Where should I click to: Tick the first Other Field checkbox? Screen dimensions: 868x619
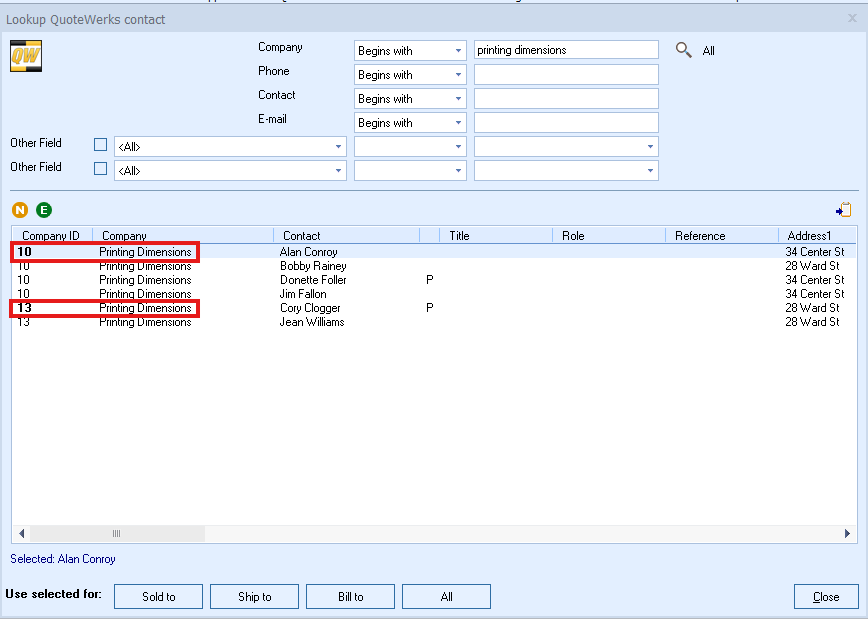pos(100,145)
